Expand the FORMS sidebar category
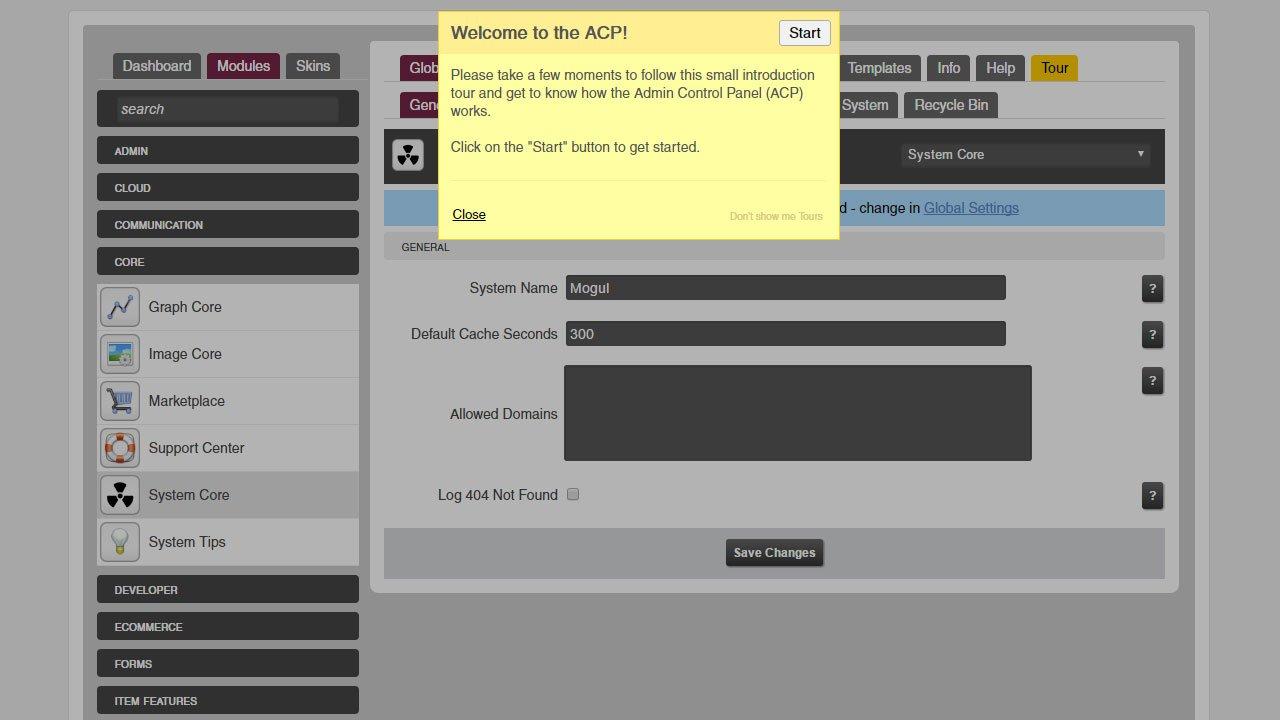The width and height of the screenshot is (1280, 720). click(x=228, y=664)
